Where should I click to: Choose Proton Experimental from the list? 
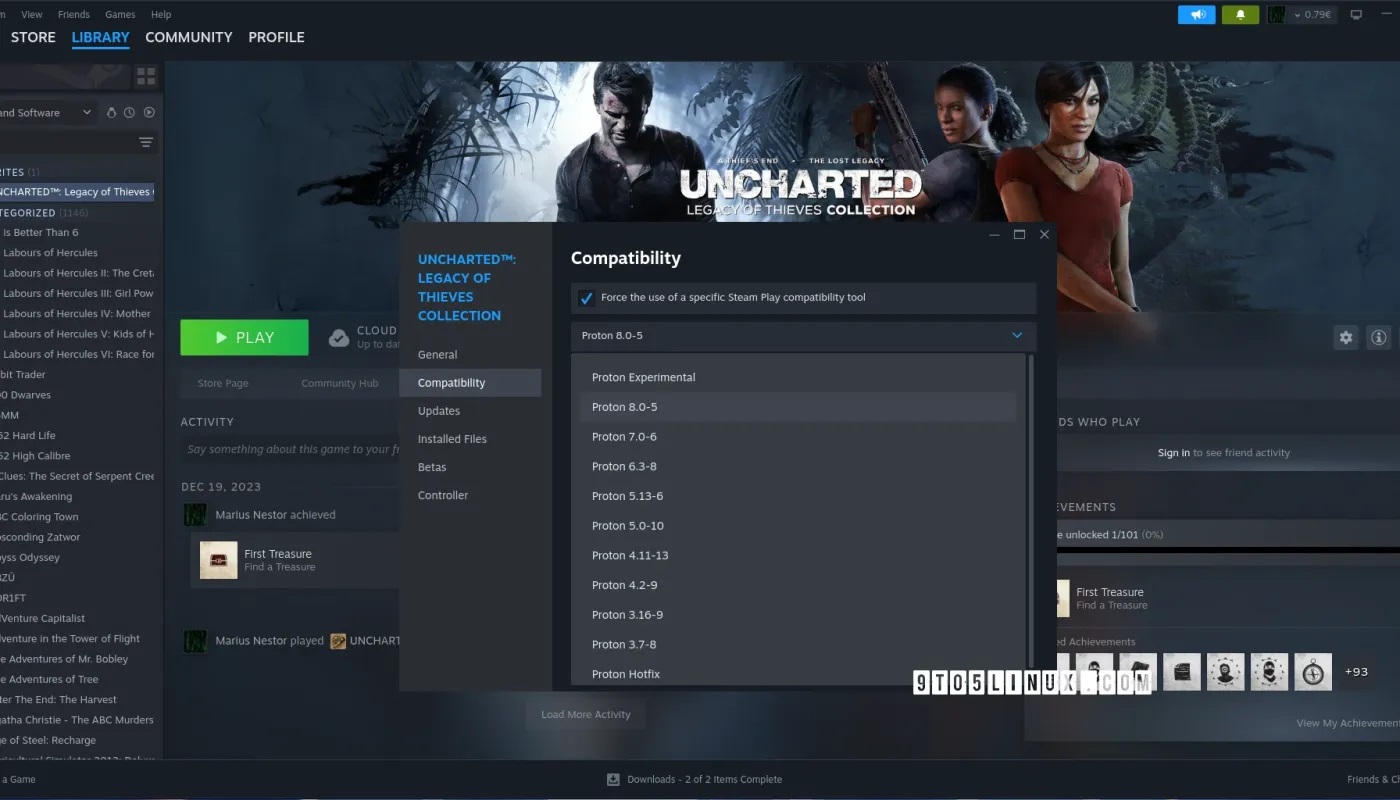point(798,377)
